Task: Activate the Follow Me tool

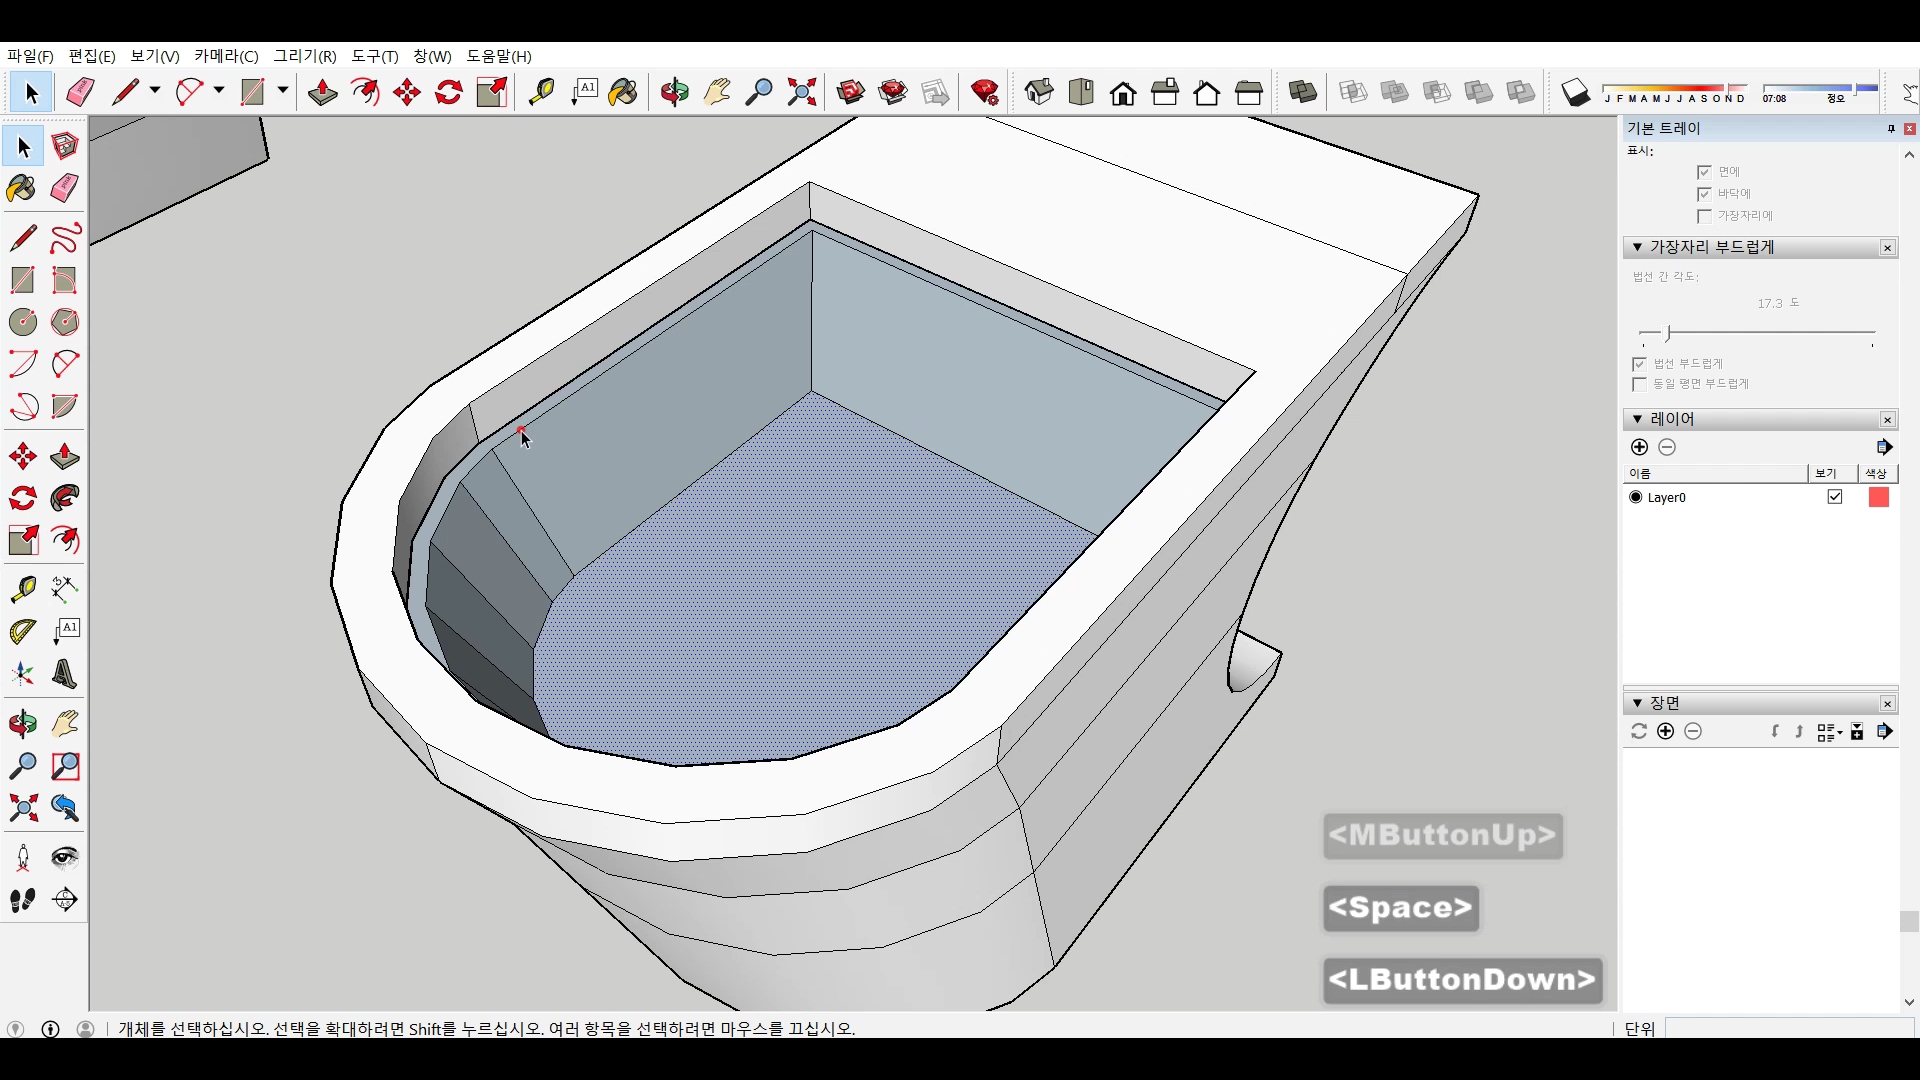Action: coord(65,498)
